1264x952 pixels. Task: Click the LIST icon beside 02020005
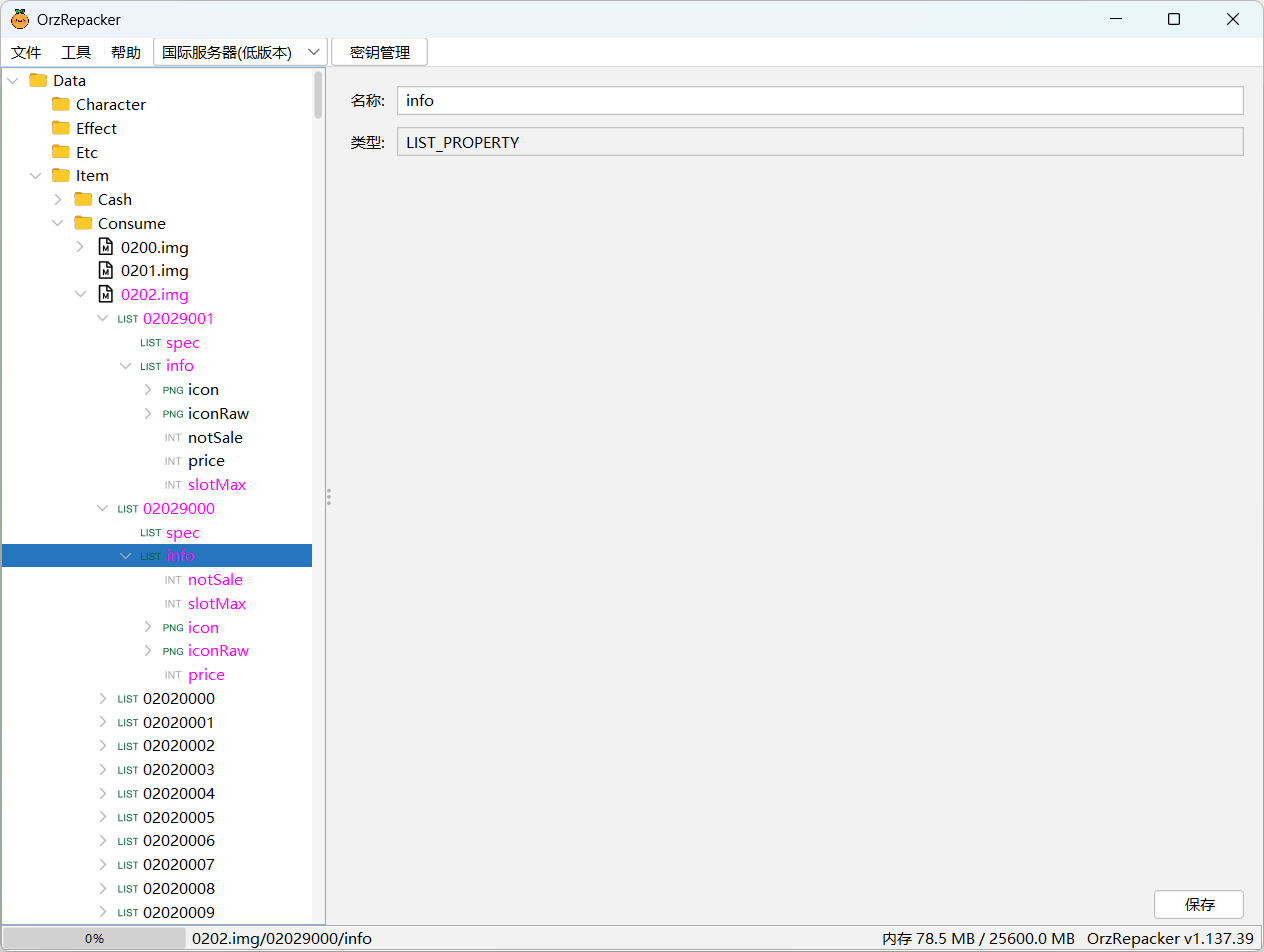[x=128, y=818]
